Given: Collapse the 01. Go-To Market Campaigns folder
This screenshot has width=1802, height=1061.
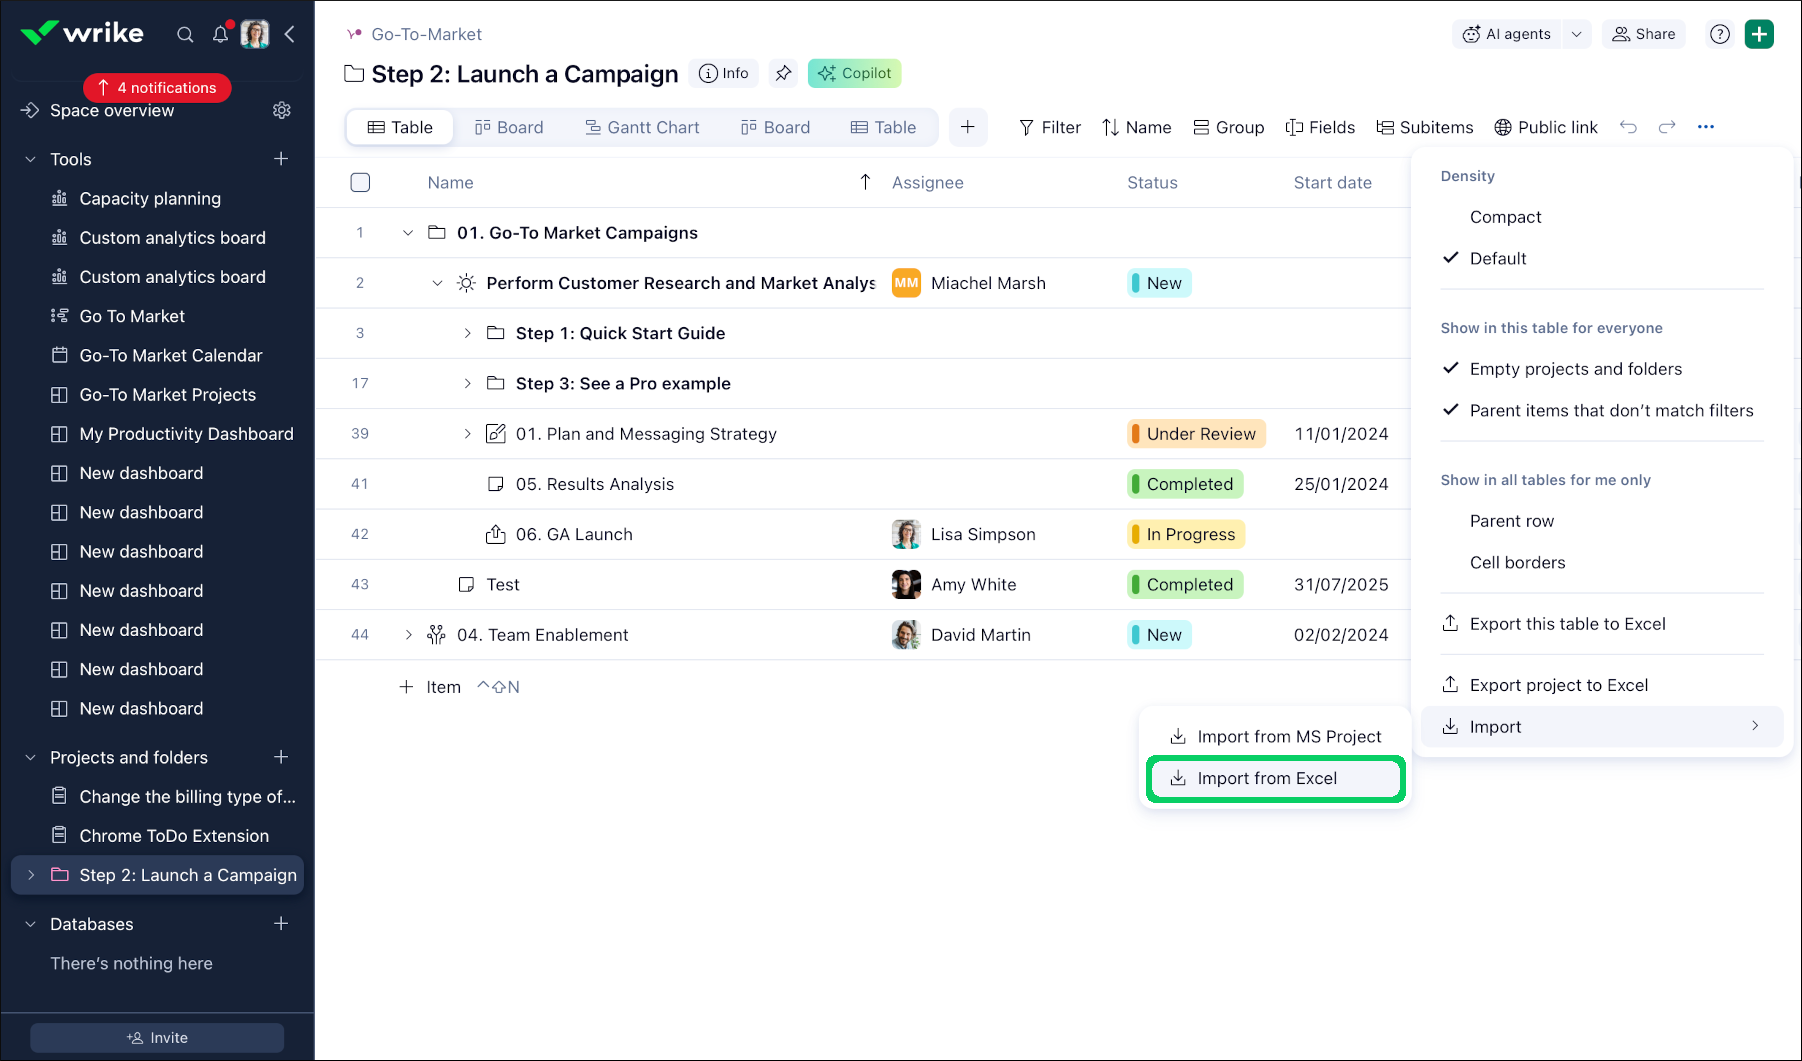Looking at the screenshot, I should (x=408, y=233).
